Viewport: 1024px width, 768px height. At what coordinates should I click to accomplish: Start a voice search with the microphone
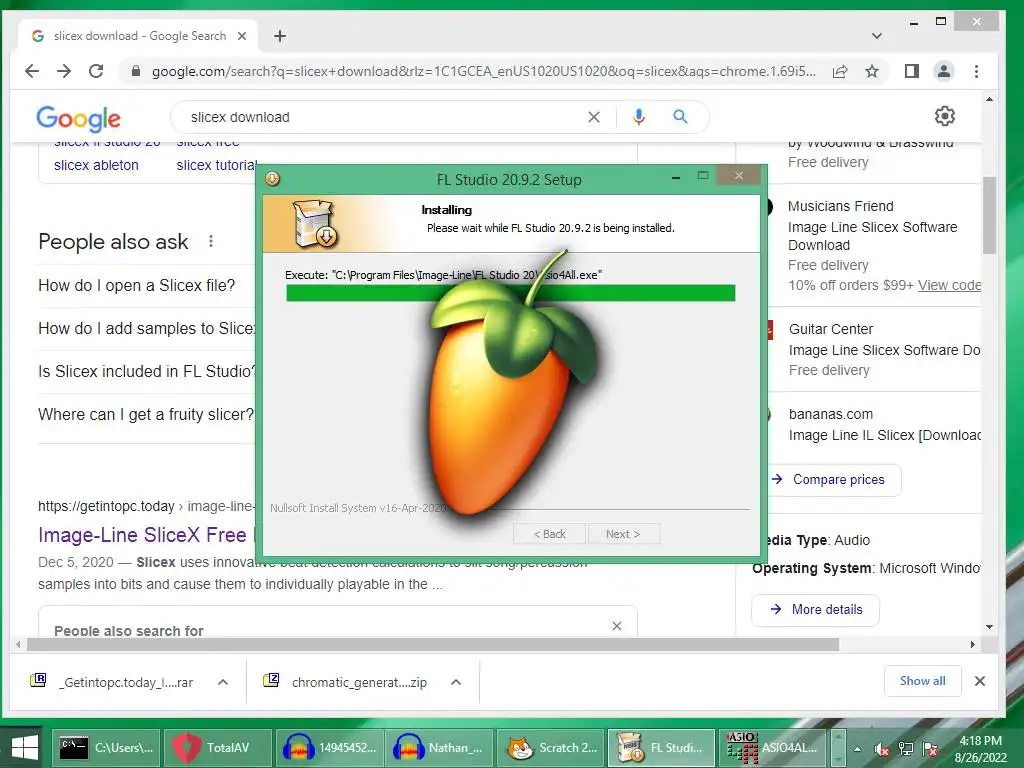[x=639, y=117]
